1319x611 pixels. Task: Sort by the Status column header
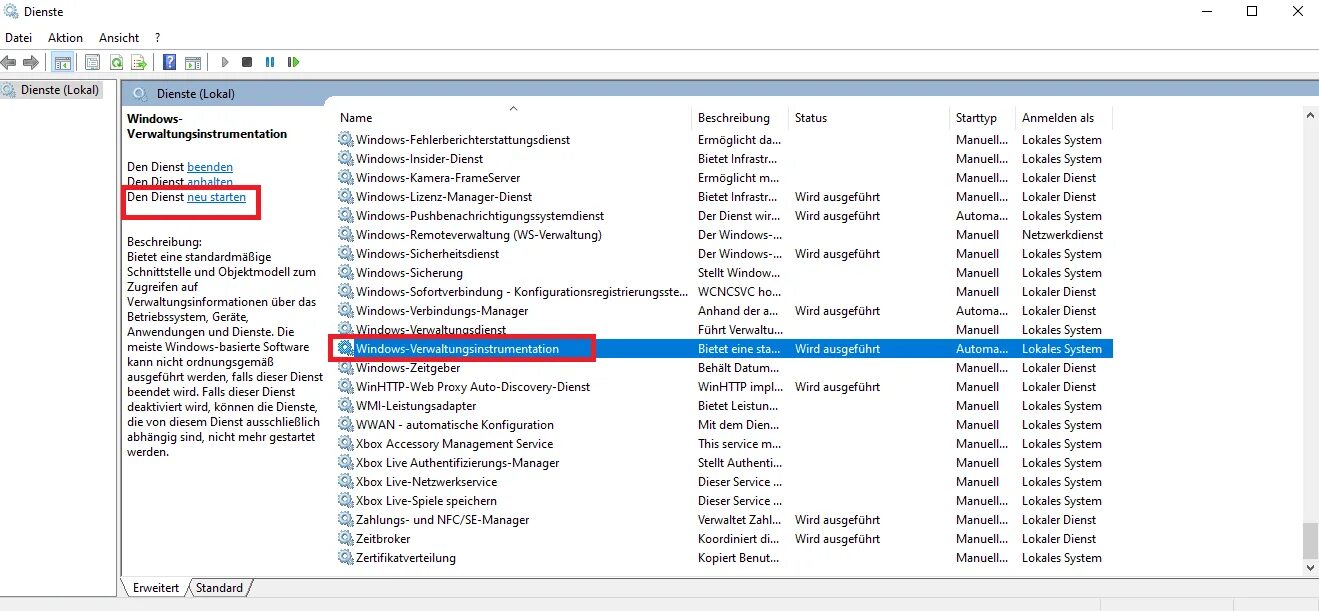pos(868,117)
